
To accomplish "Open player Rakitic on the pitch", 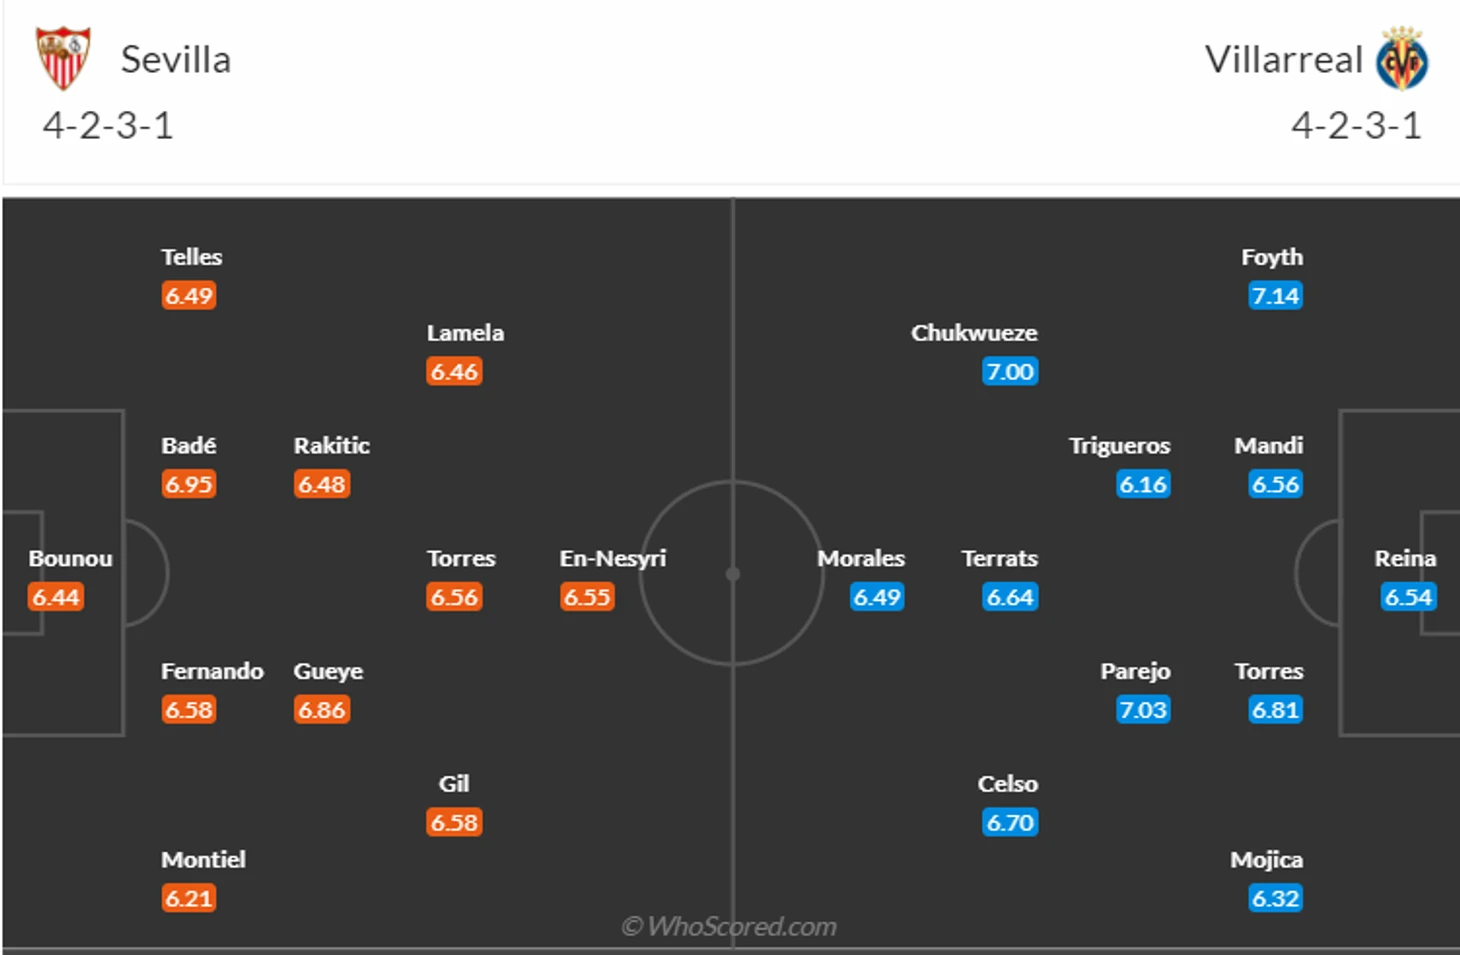I will [x=331, y=445].
